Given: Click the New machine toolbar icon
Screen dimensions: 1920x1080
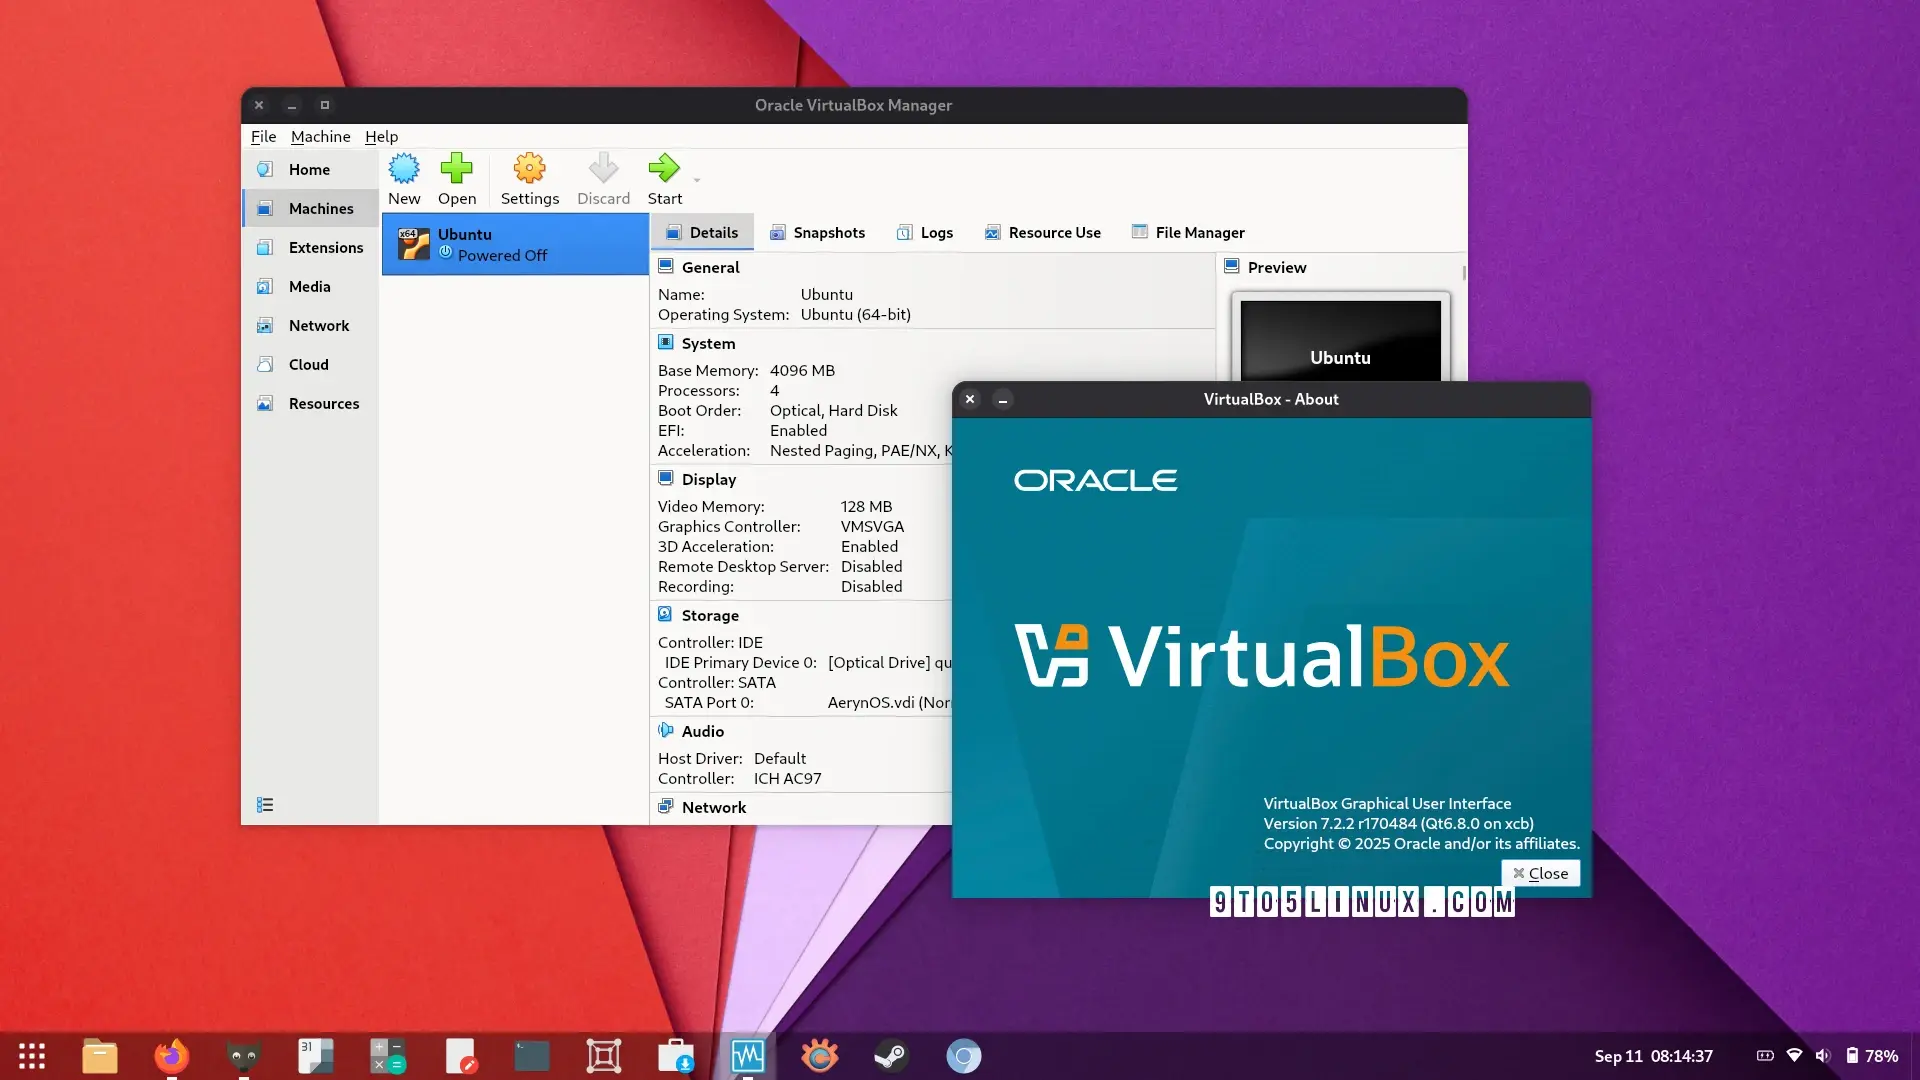Looking at the screenshot, I should pyautogui.click(x=404, y=179).
